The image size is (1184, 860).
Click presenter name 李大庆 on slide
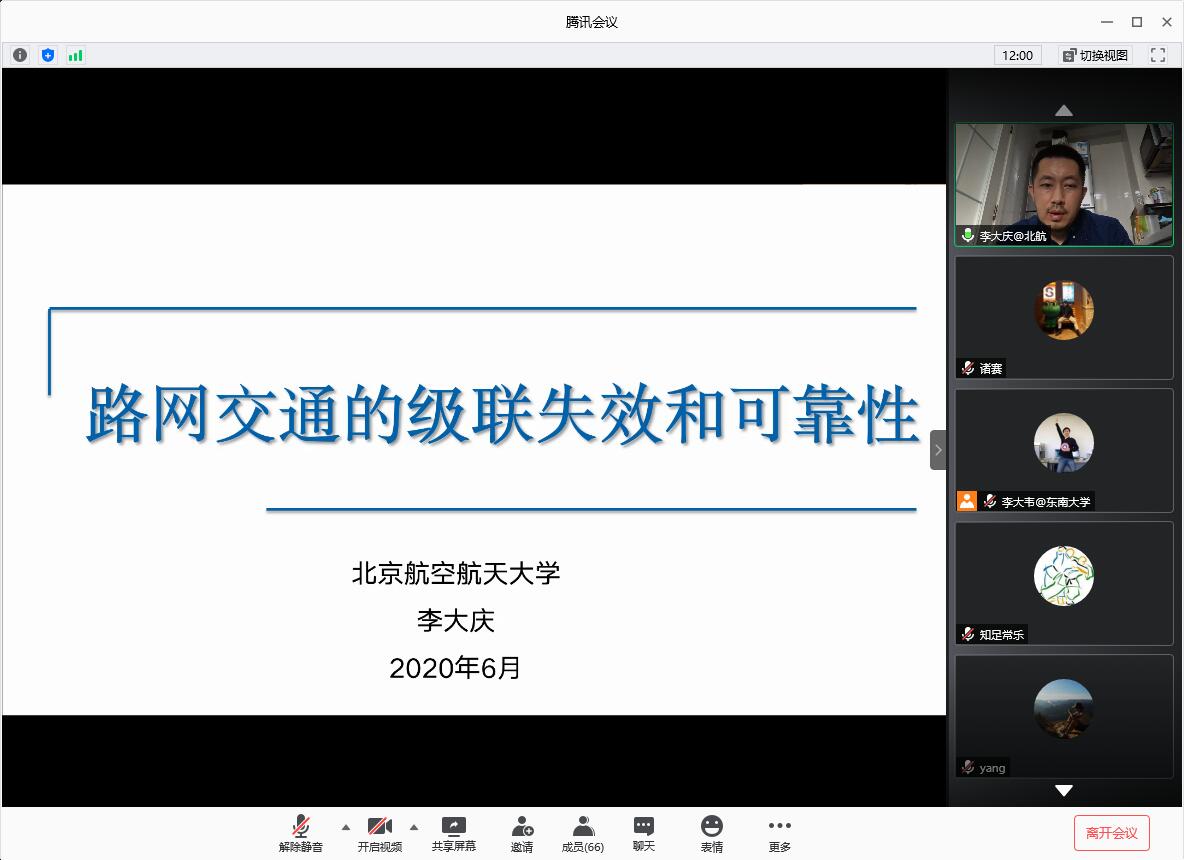click(x=455, y=621)
